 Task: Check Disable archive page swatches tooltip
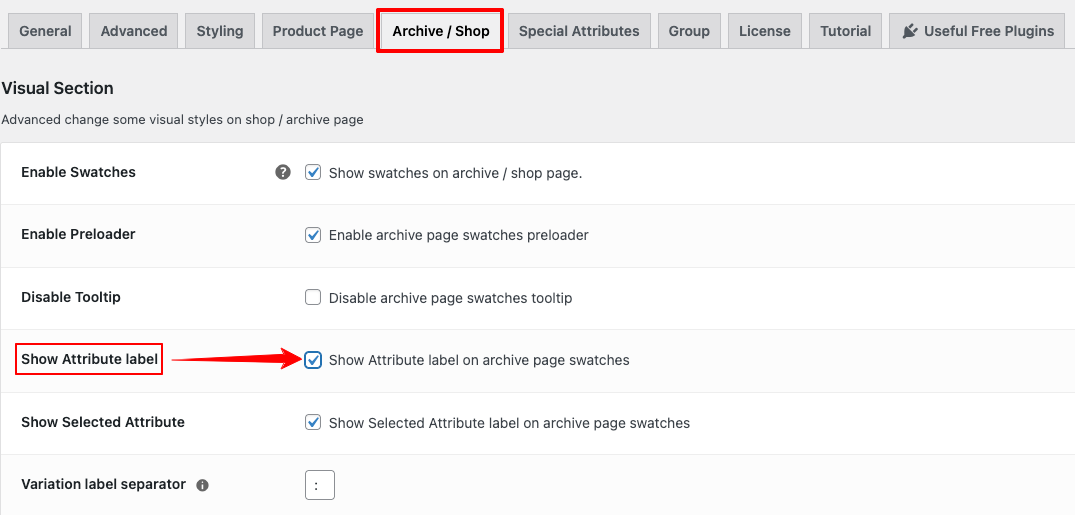[x=313, y=298]
